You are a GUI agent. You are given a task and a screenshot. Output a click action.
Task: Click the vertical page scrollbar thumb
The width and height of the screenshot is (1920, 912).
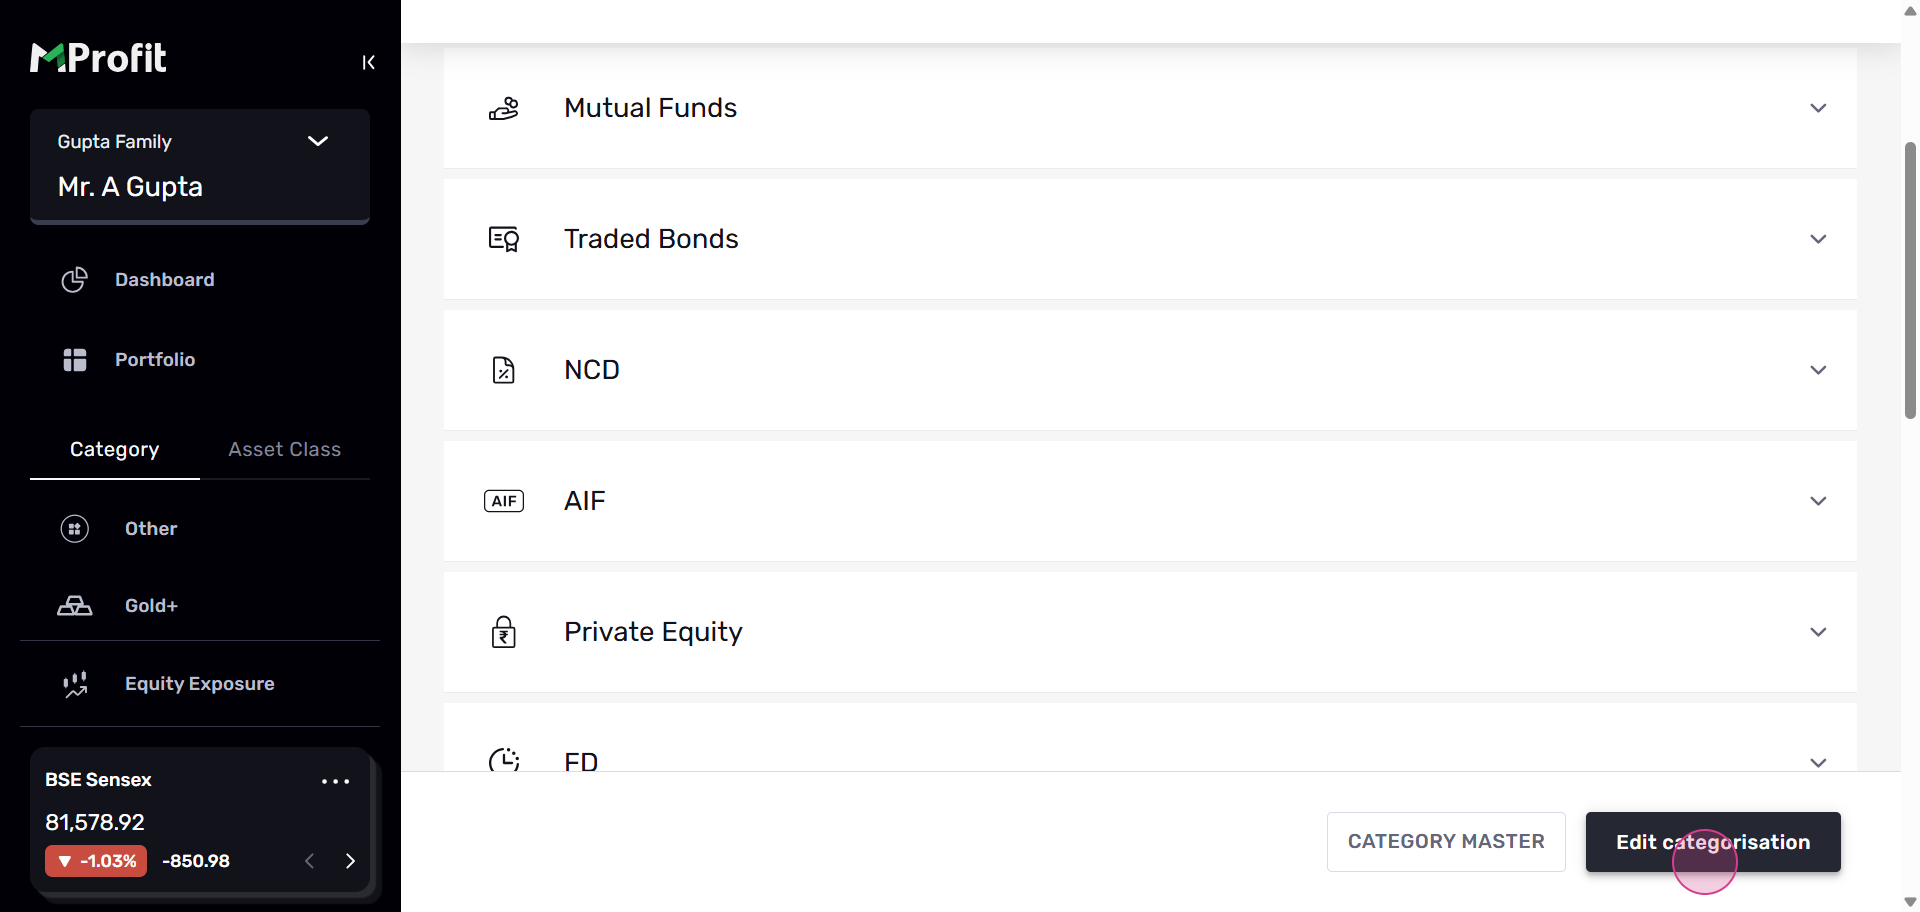[x=1910, y=280]
